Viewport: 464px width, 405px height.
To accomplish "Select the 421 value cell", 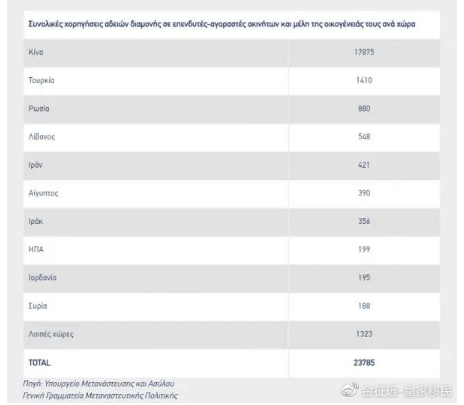I will pos(364,165).
